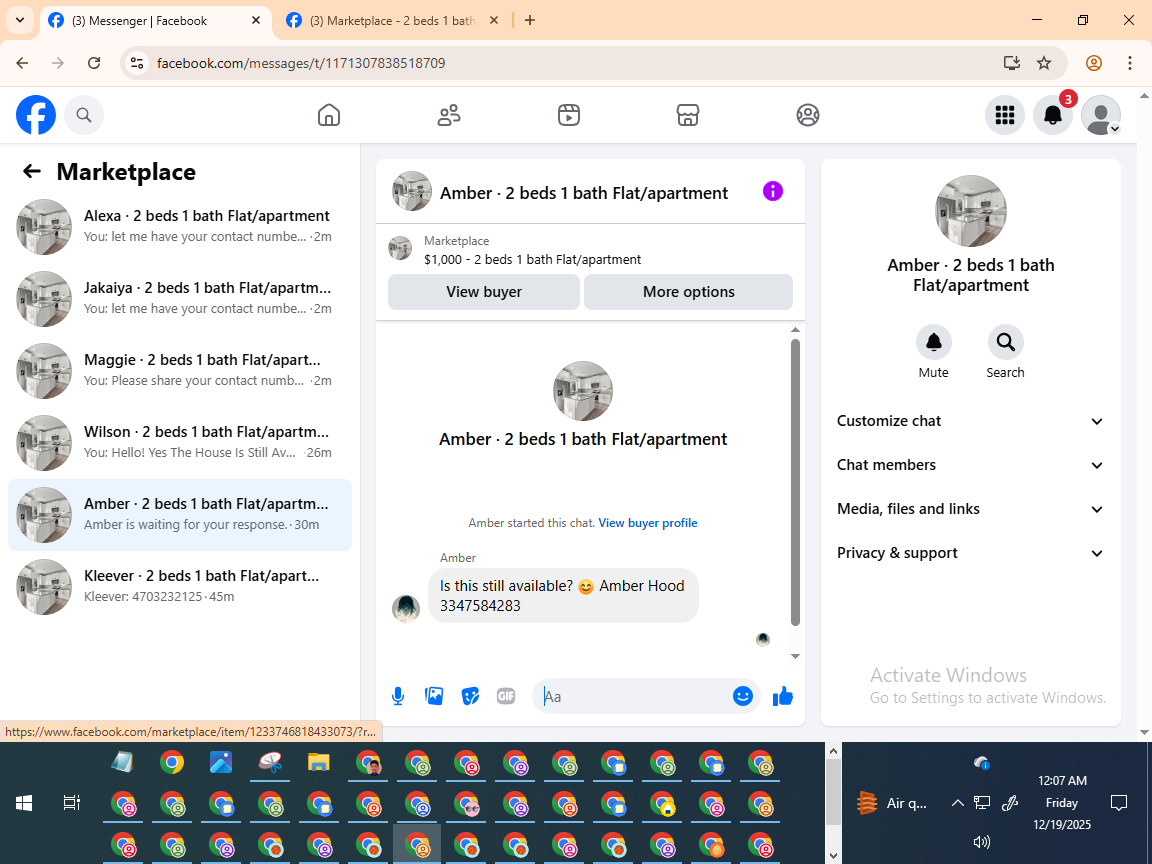Open the Marketplace storefront icon
Image resolution: width=1152 pixels, height=864 pixels.
click(688, 115)
